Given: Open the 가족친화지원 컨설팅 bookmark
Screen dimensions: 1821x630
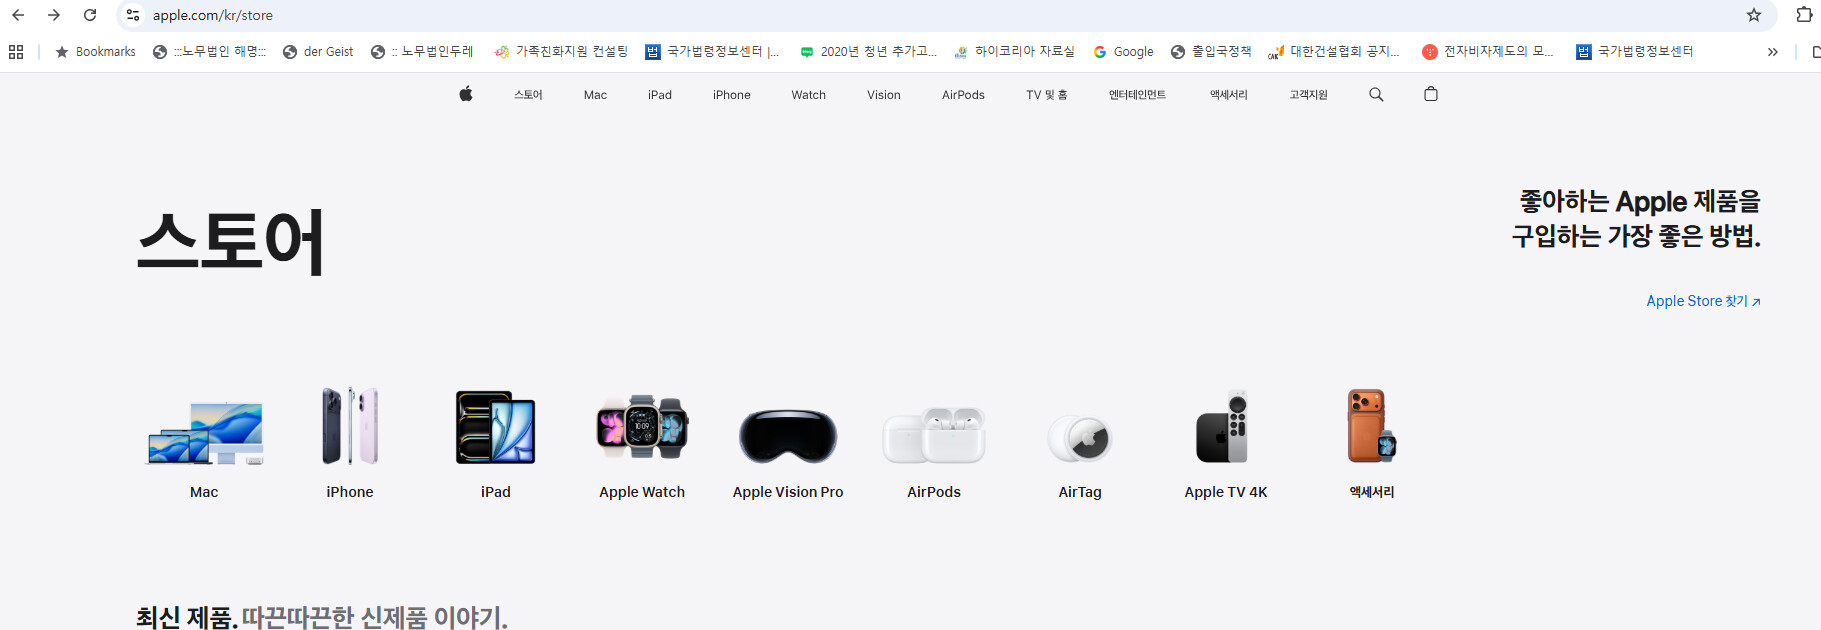Looking at the screenshot, I should (x=561, y=52).
